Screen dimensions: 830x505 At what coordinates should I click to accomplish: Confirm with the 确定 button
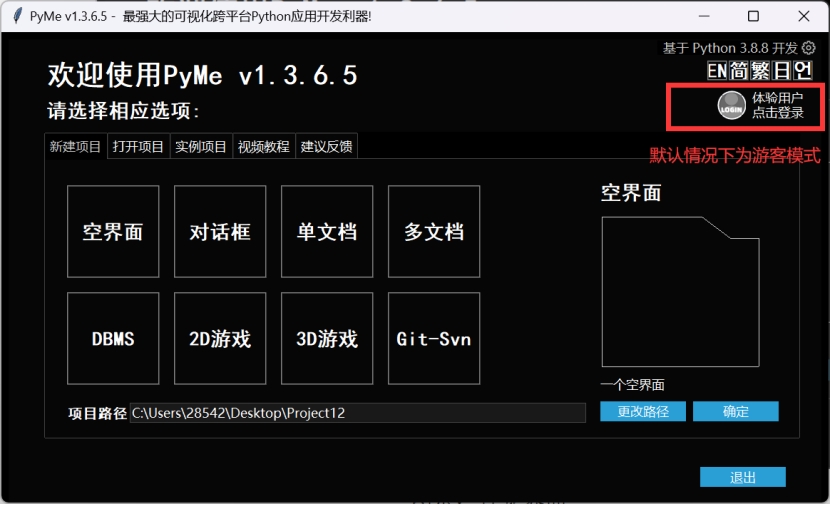[736, 411]
